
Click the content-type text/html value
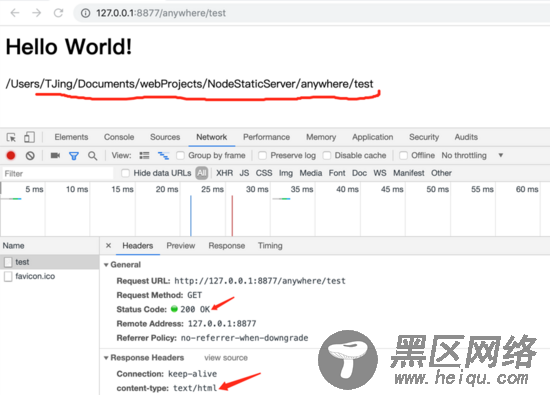pyautogui.click(x=195, y=388)
